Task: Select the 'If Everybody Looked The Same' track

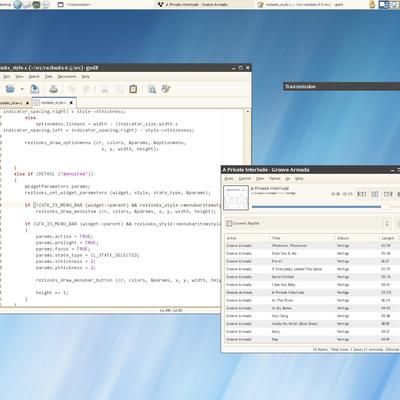Action: [311, 269]
